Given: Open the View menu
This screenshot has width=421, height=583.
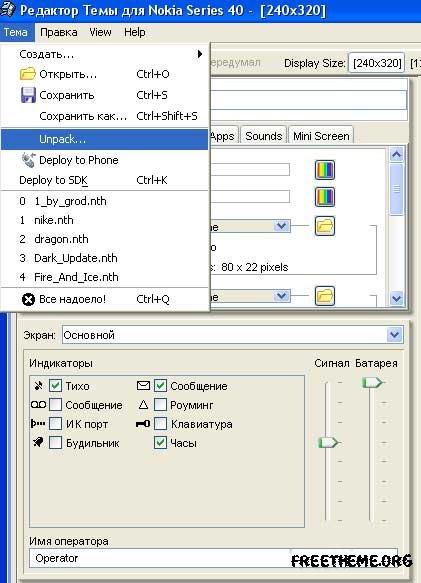Looking at the screenshot, I should click(100, 32).
